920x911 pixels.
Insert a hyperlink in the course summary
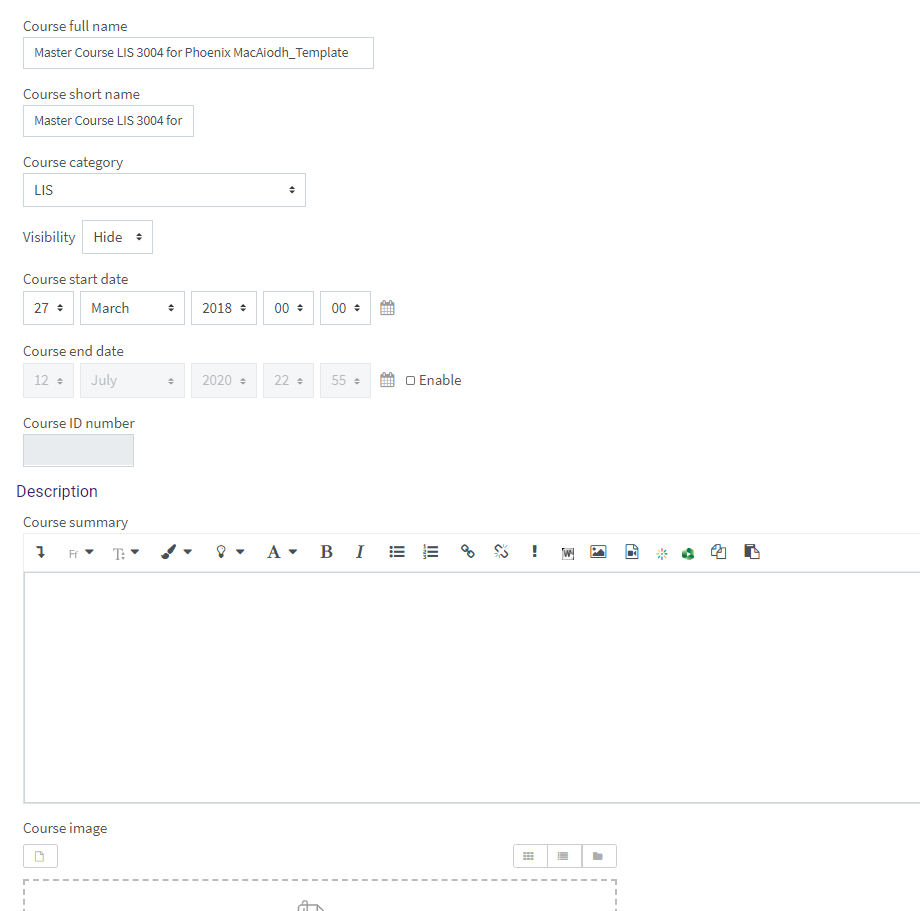(467, 551)
